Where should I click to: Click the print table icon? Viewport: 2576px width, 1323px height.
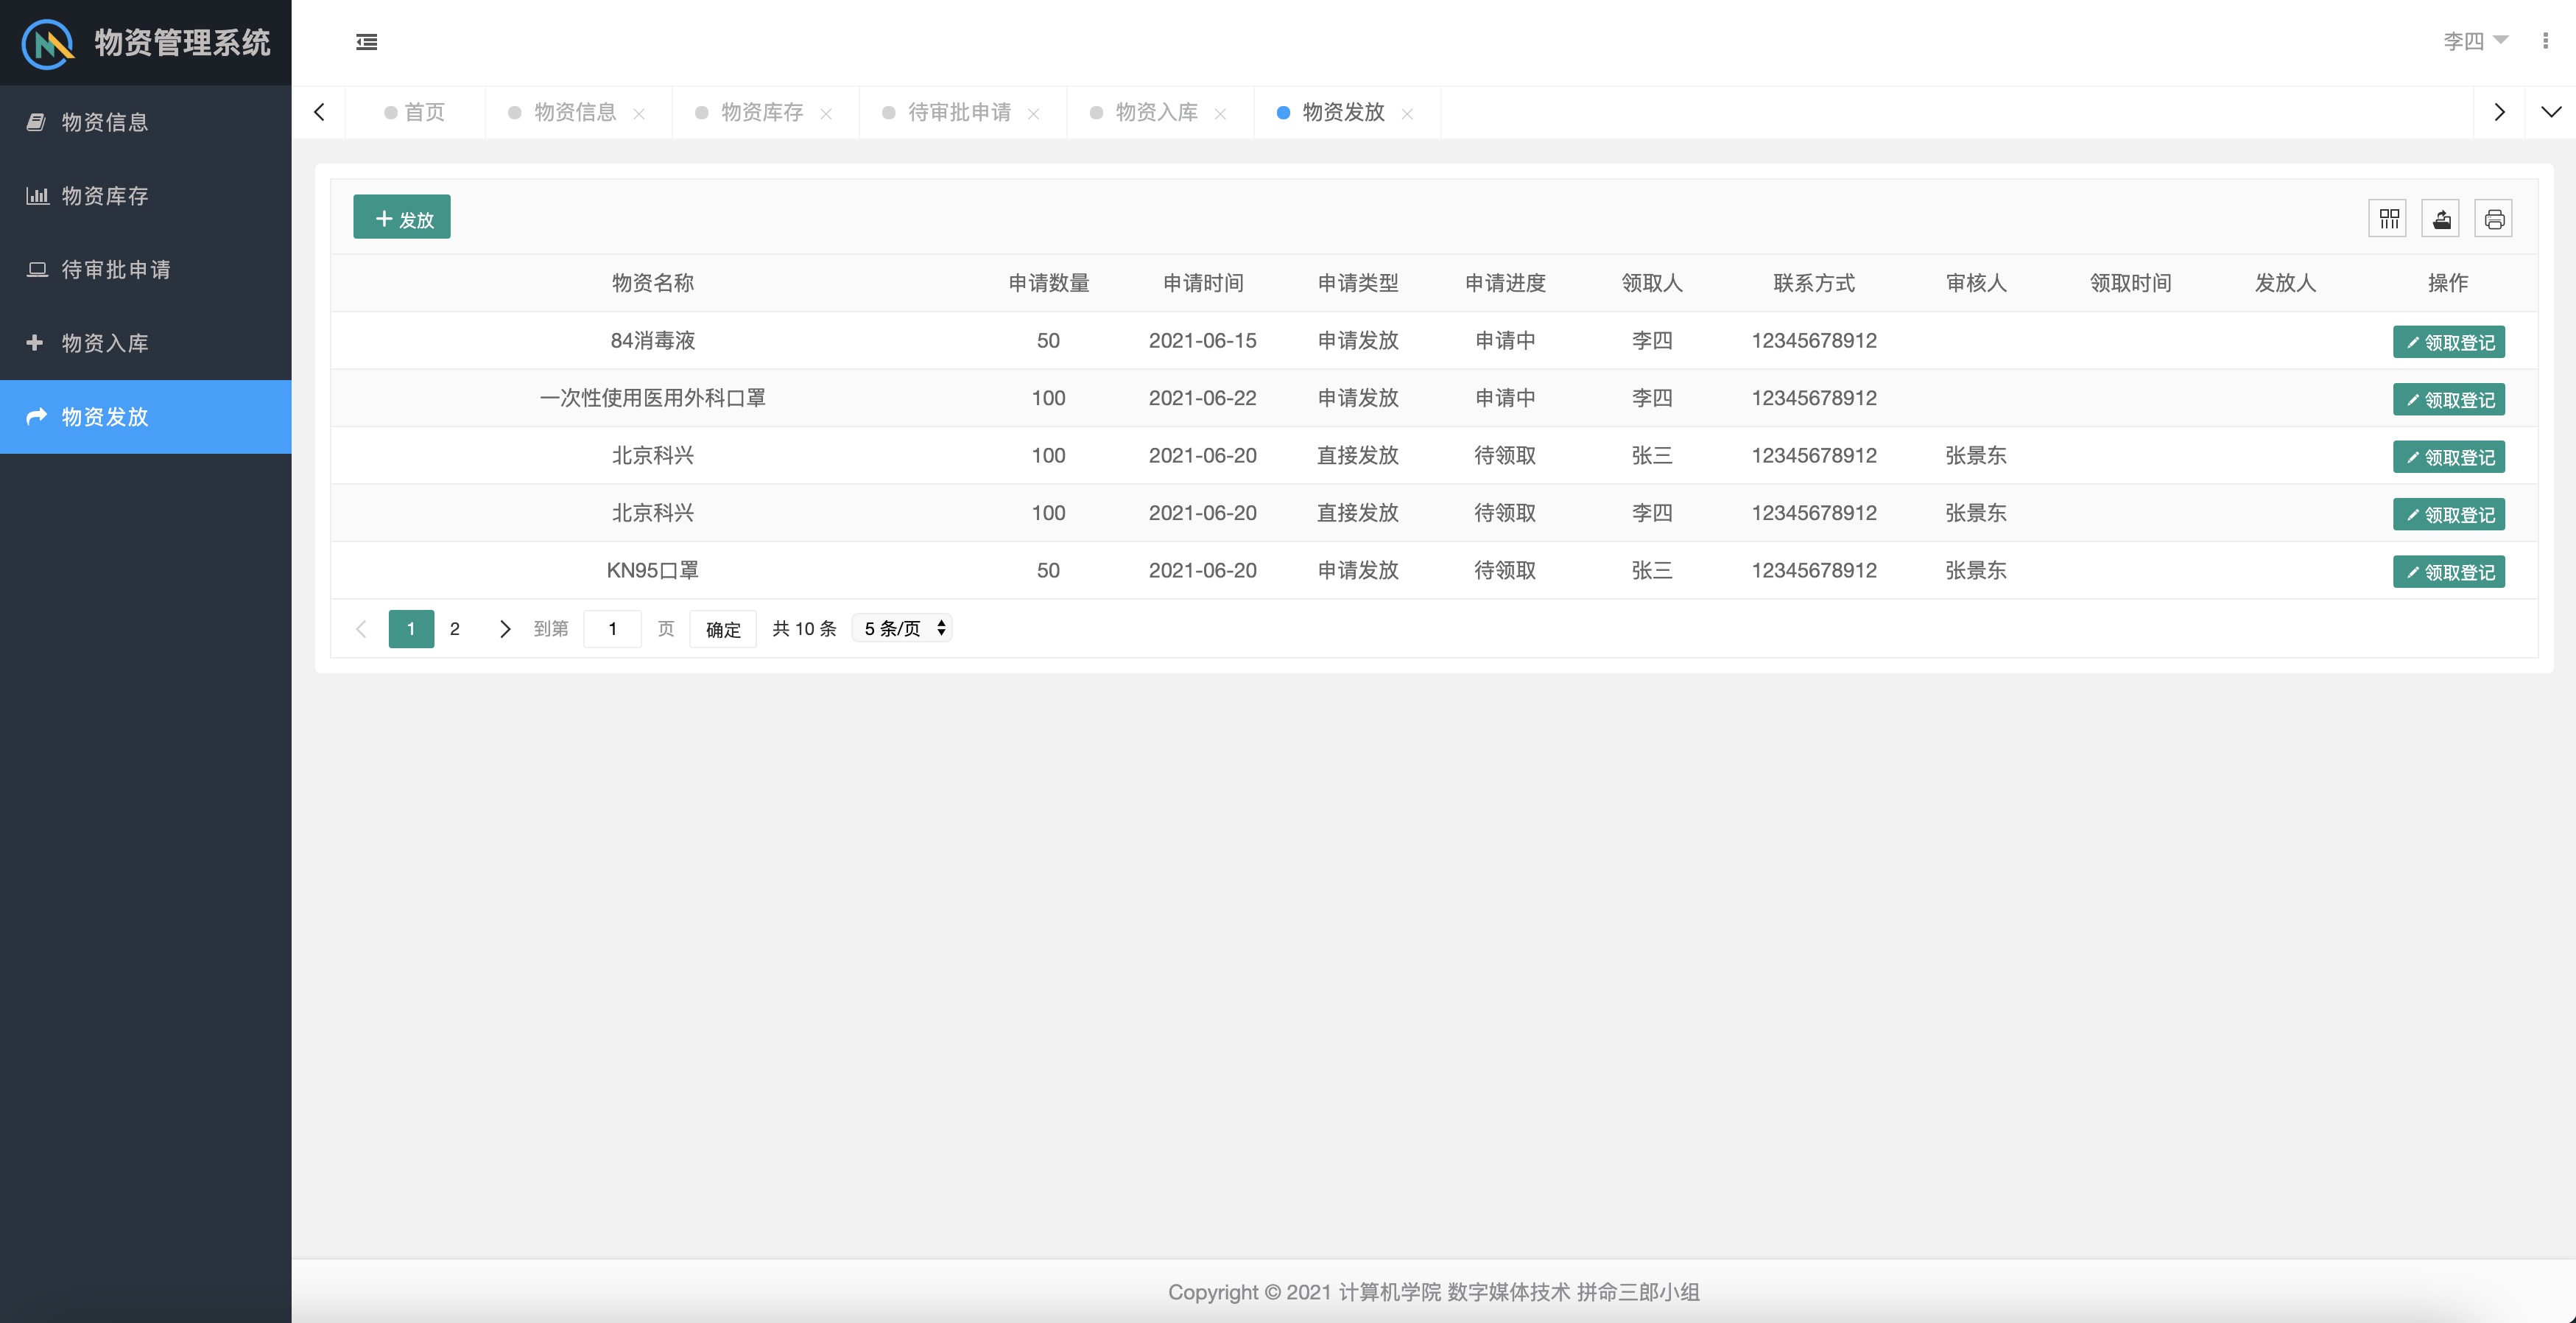2493,219
